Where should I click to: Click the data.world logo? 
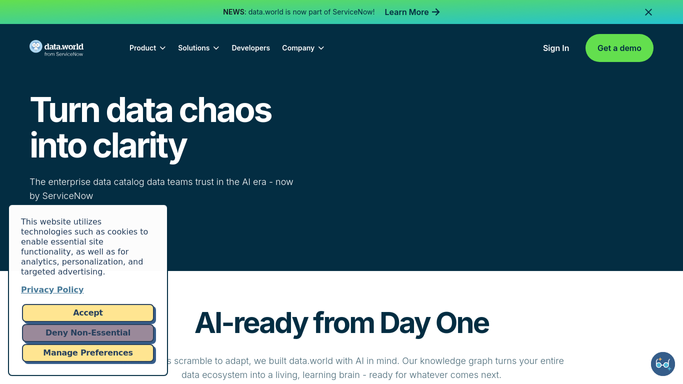(x=56, y=48)
